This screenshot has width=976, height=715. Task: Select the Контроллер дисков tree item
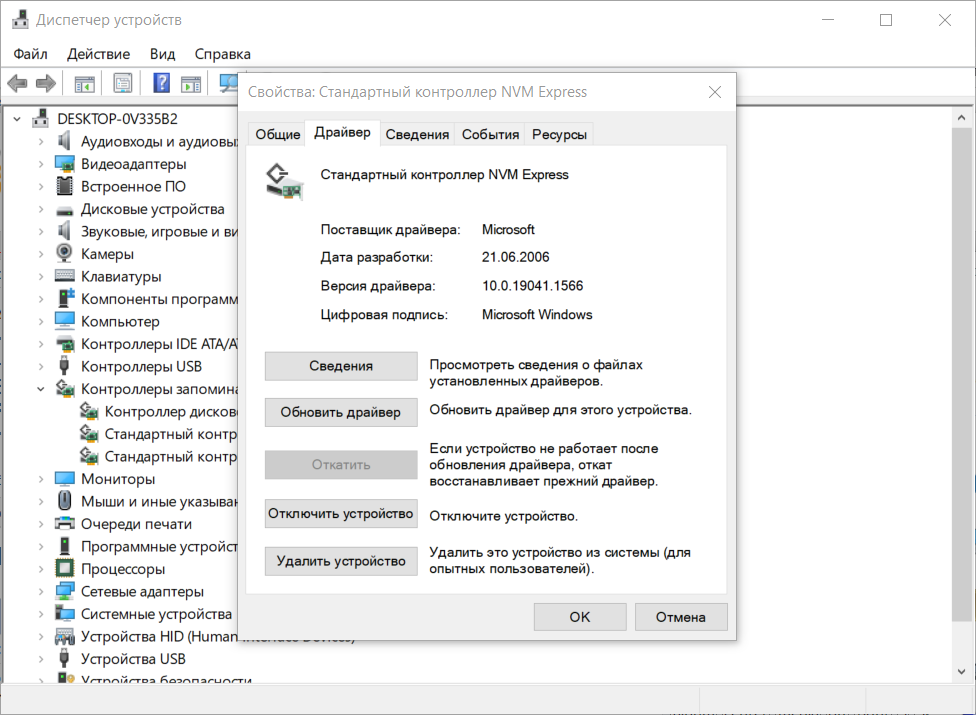(x=159, y=411)
